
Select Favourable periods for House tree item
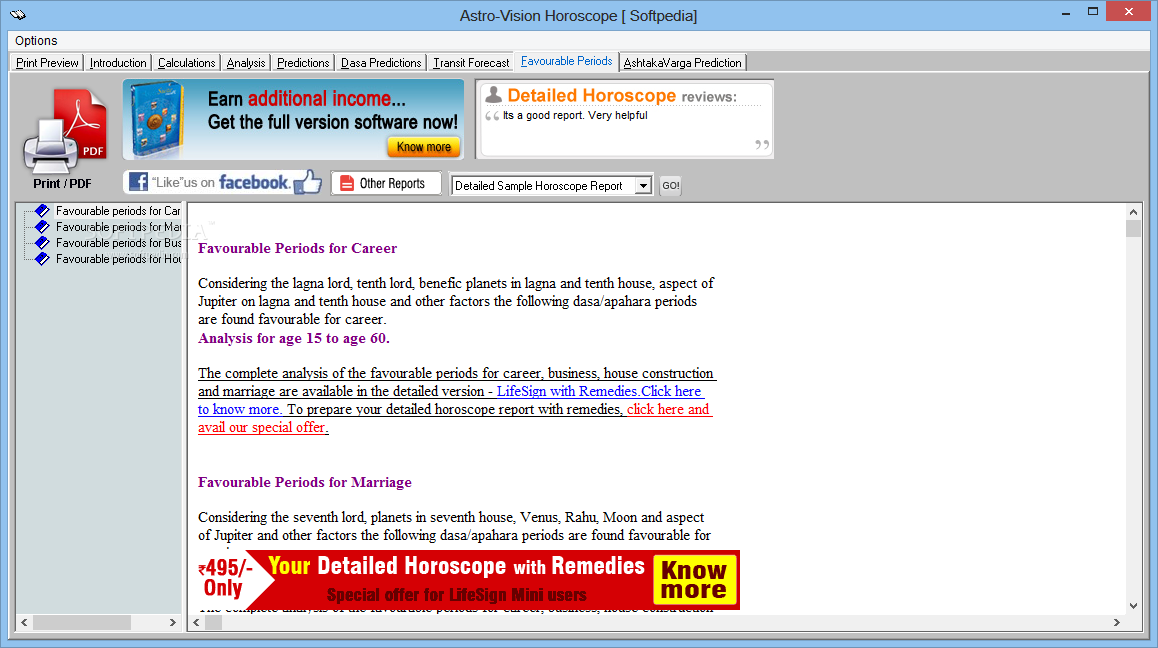click(118, 259)
